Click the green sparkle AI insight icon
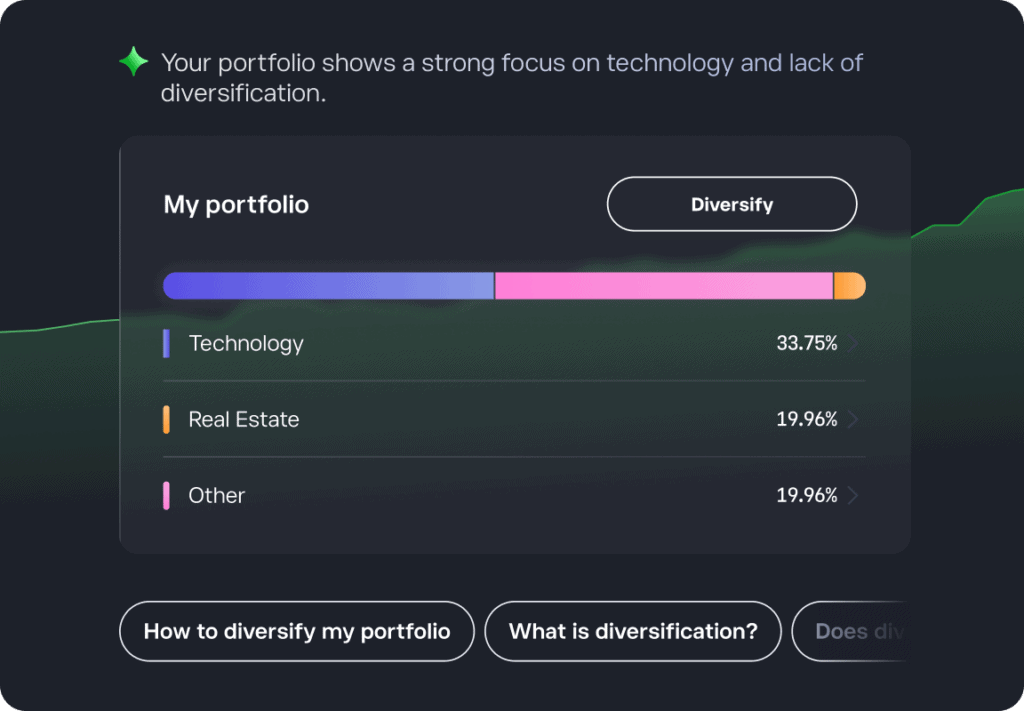Viewport: 1024px width, 711px height. (x=133, y=63)
